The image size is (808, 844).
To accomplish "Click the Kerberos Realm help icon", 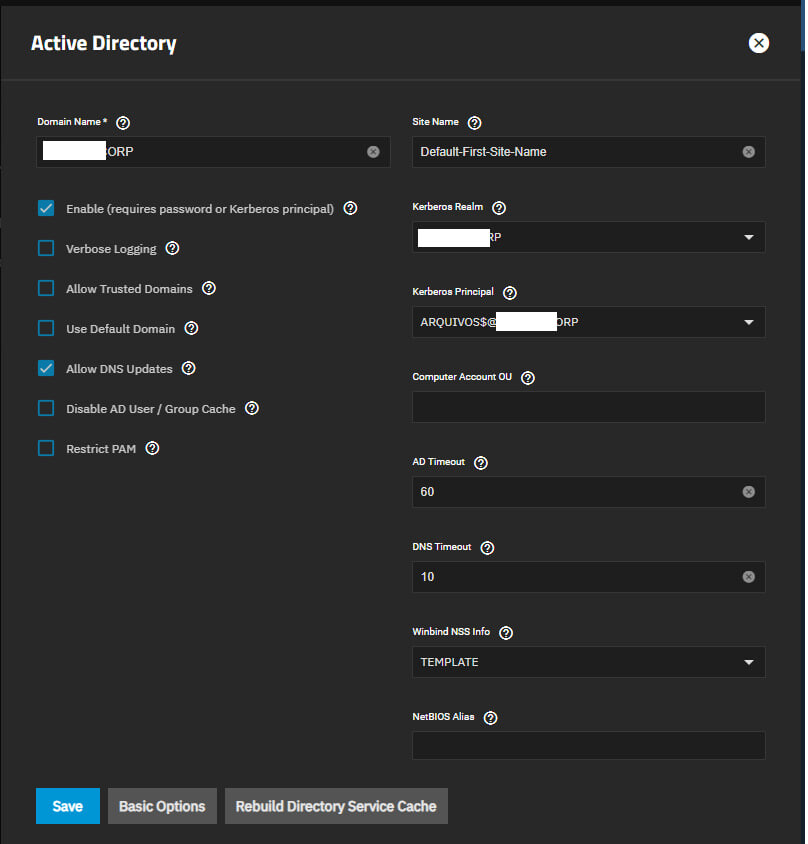I will (499, 208).
